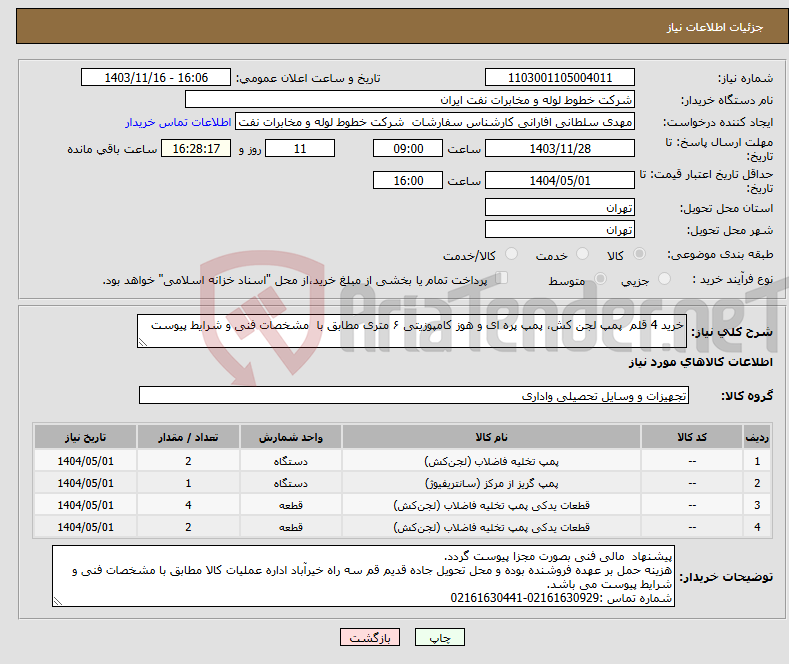Viewport: 789px width, 664px height.
Task: Click the general description text area
Action: point(412,331)
